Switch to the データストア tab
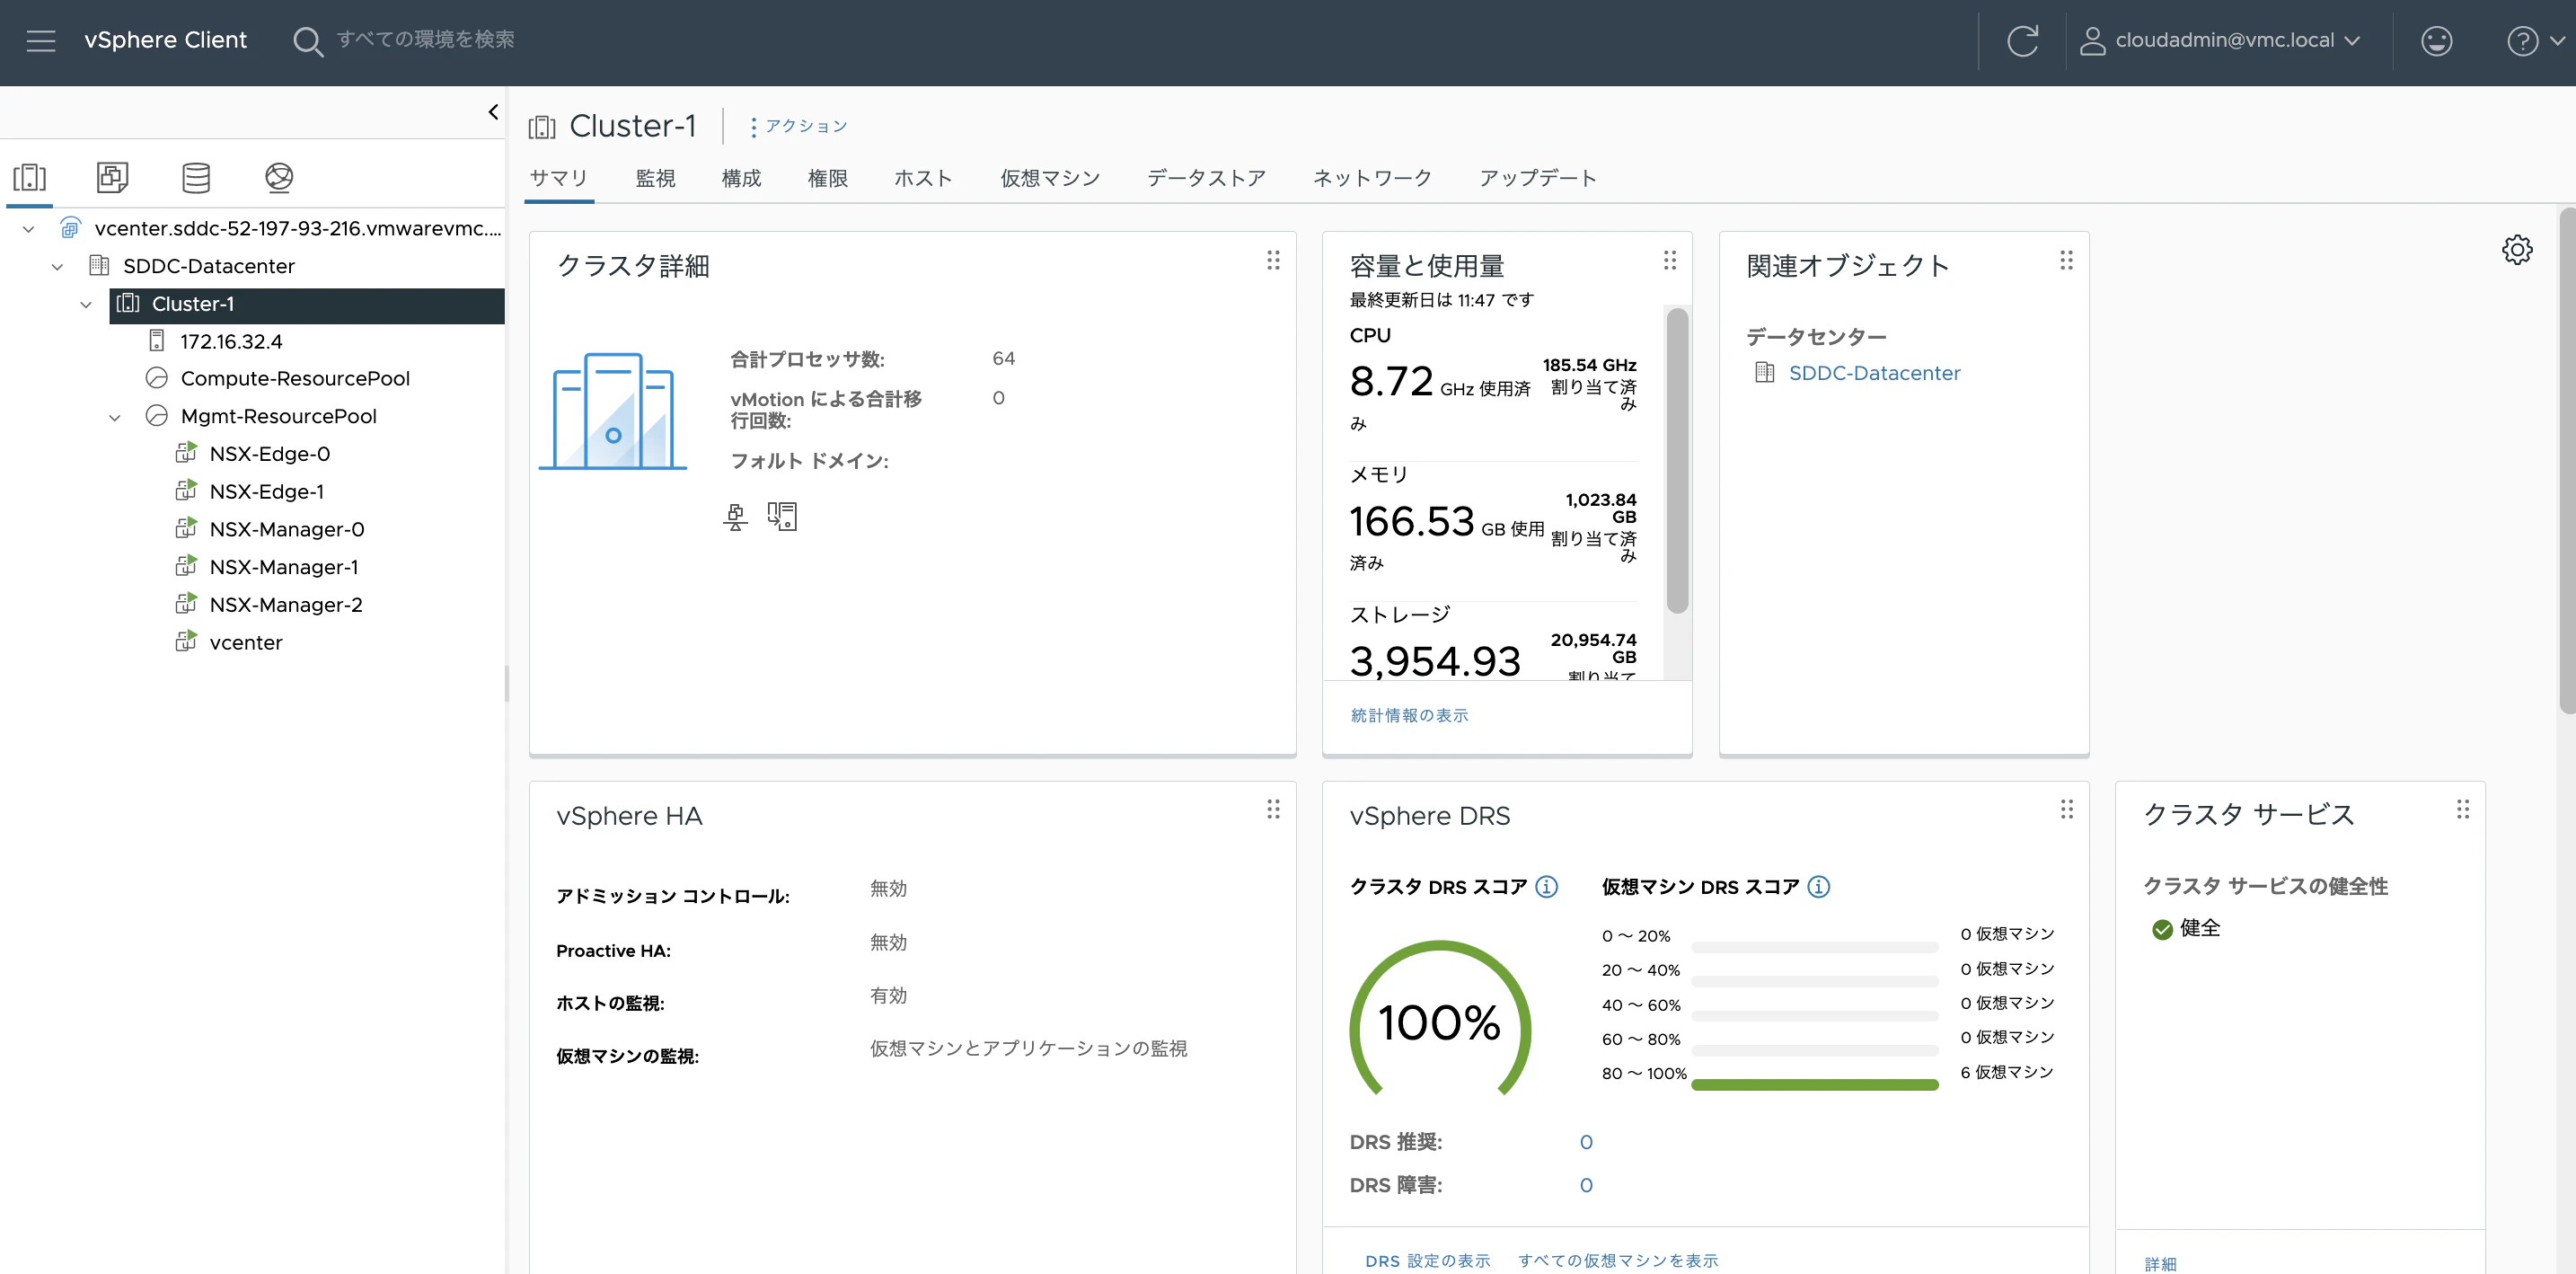Image resolution: width=2576 pixels, height=1274 pixels. [x=1207, y=178]
